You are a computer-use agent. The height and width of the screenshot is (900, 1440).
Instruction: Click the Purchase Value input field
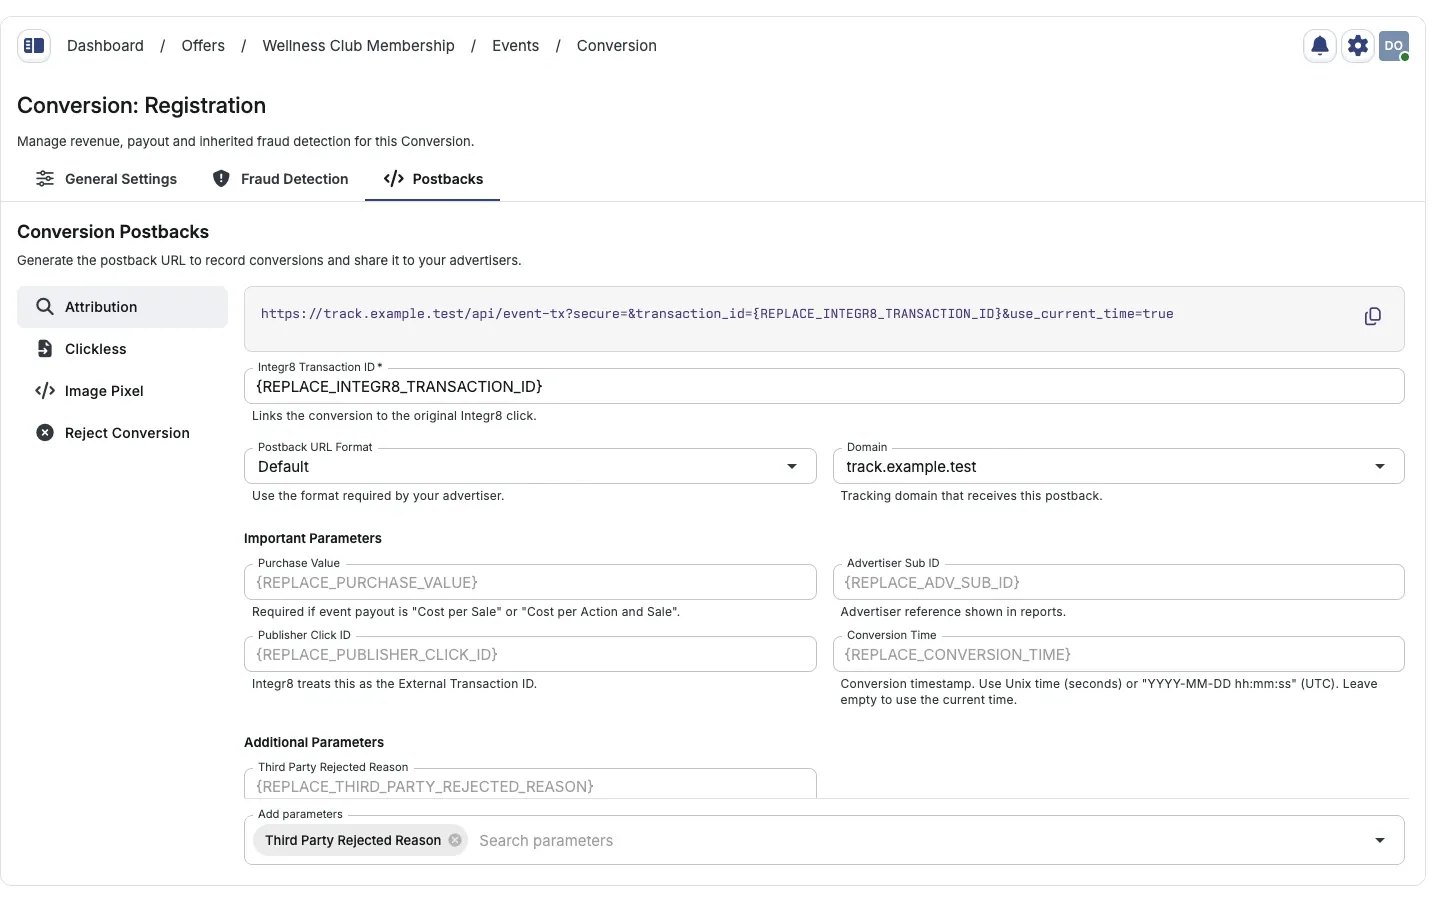(530, 583)
